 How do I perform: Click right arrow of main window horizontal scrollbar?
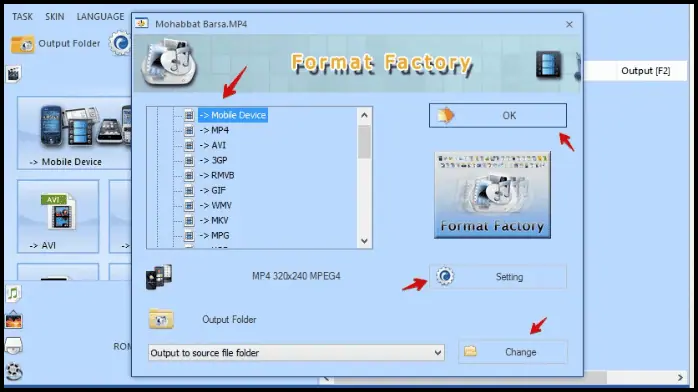[680, 377]
